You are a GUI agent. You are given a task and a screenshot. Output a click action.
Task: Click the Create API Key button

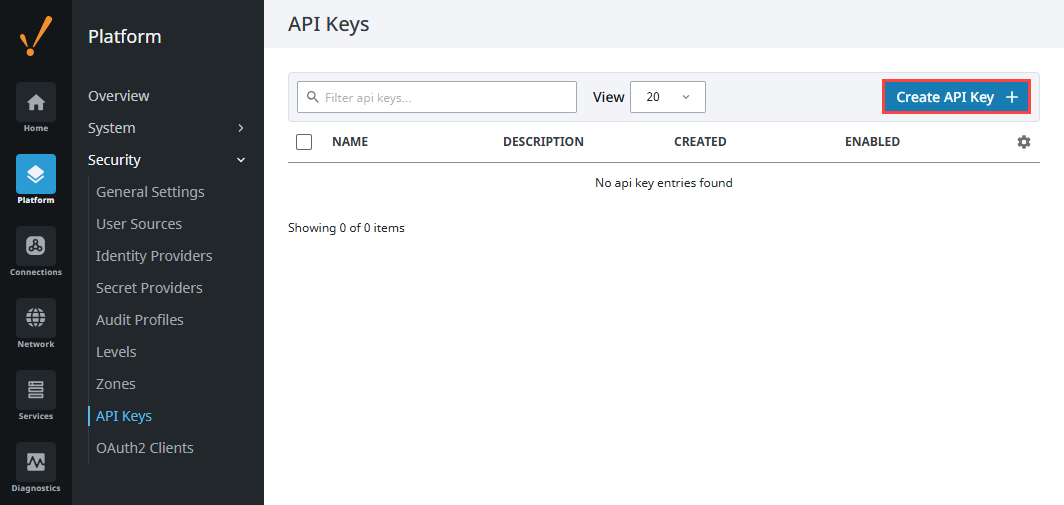(x=955, y=97)
